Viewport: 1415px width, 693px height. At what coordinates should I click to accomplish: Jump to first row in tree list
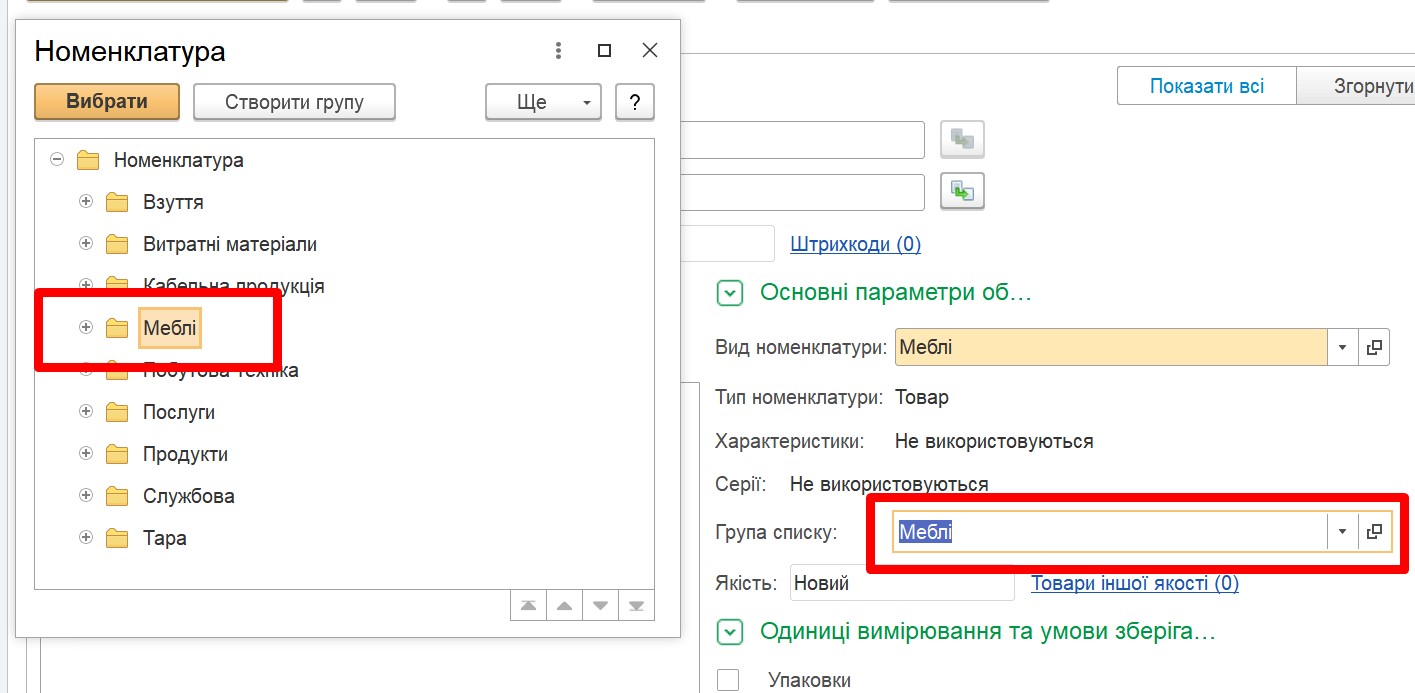[x=528, y=606]
